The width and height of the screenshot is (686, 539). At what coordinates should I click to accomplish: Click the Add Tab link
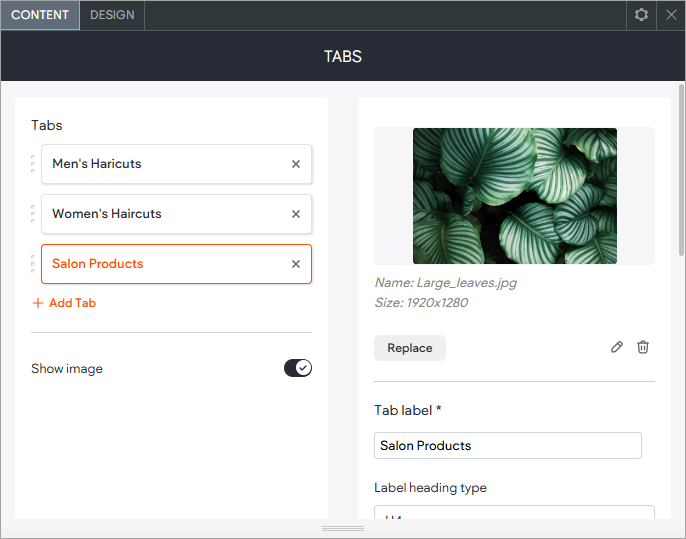(x=65, y=303)
